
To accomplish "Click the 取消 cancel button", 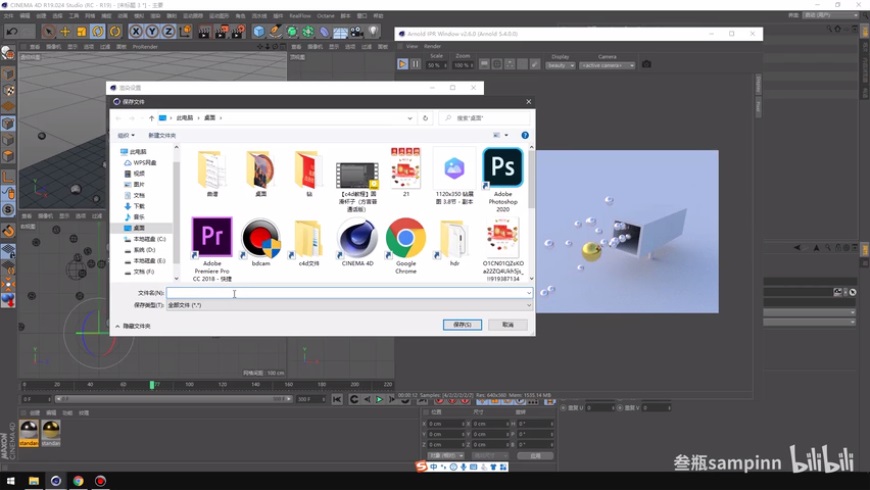I will 508,325.
